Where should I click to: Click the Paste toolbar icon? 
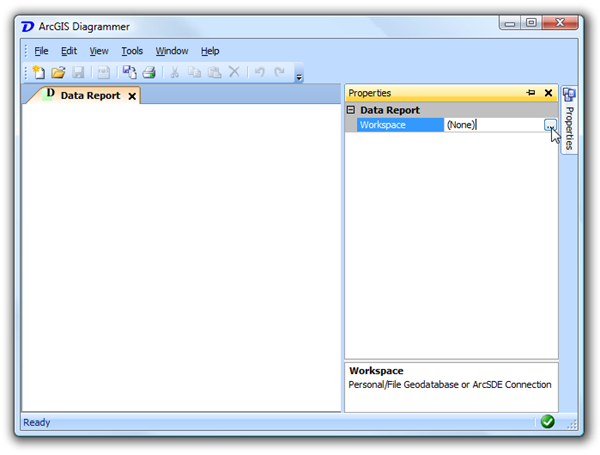click(214, 72)
